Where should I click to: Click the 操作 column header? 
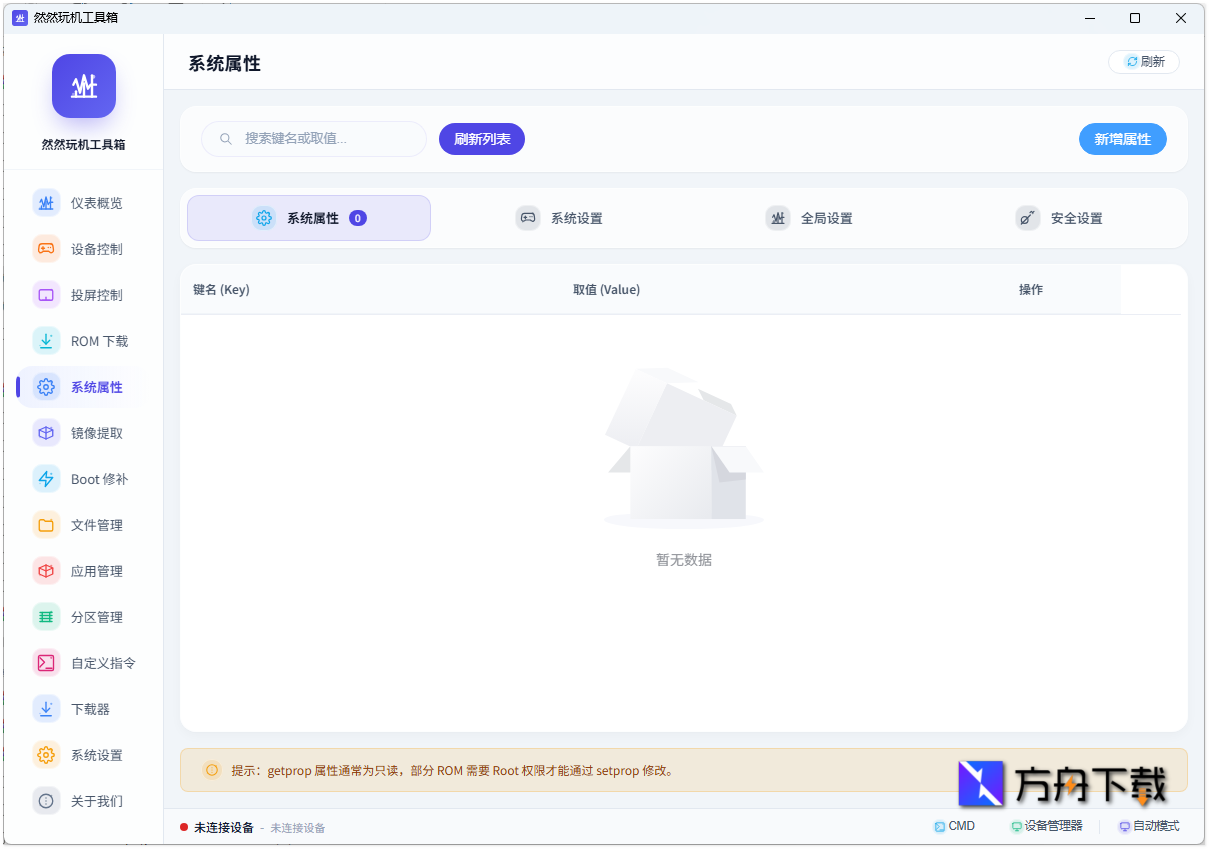[1031, 290]
